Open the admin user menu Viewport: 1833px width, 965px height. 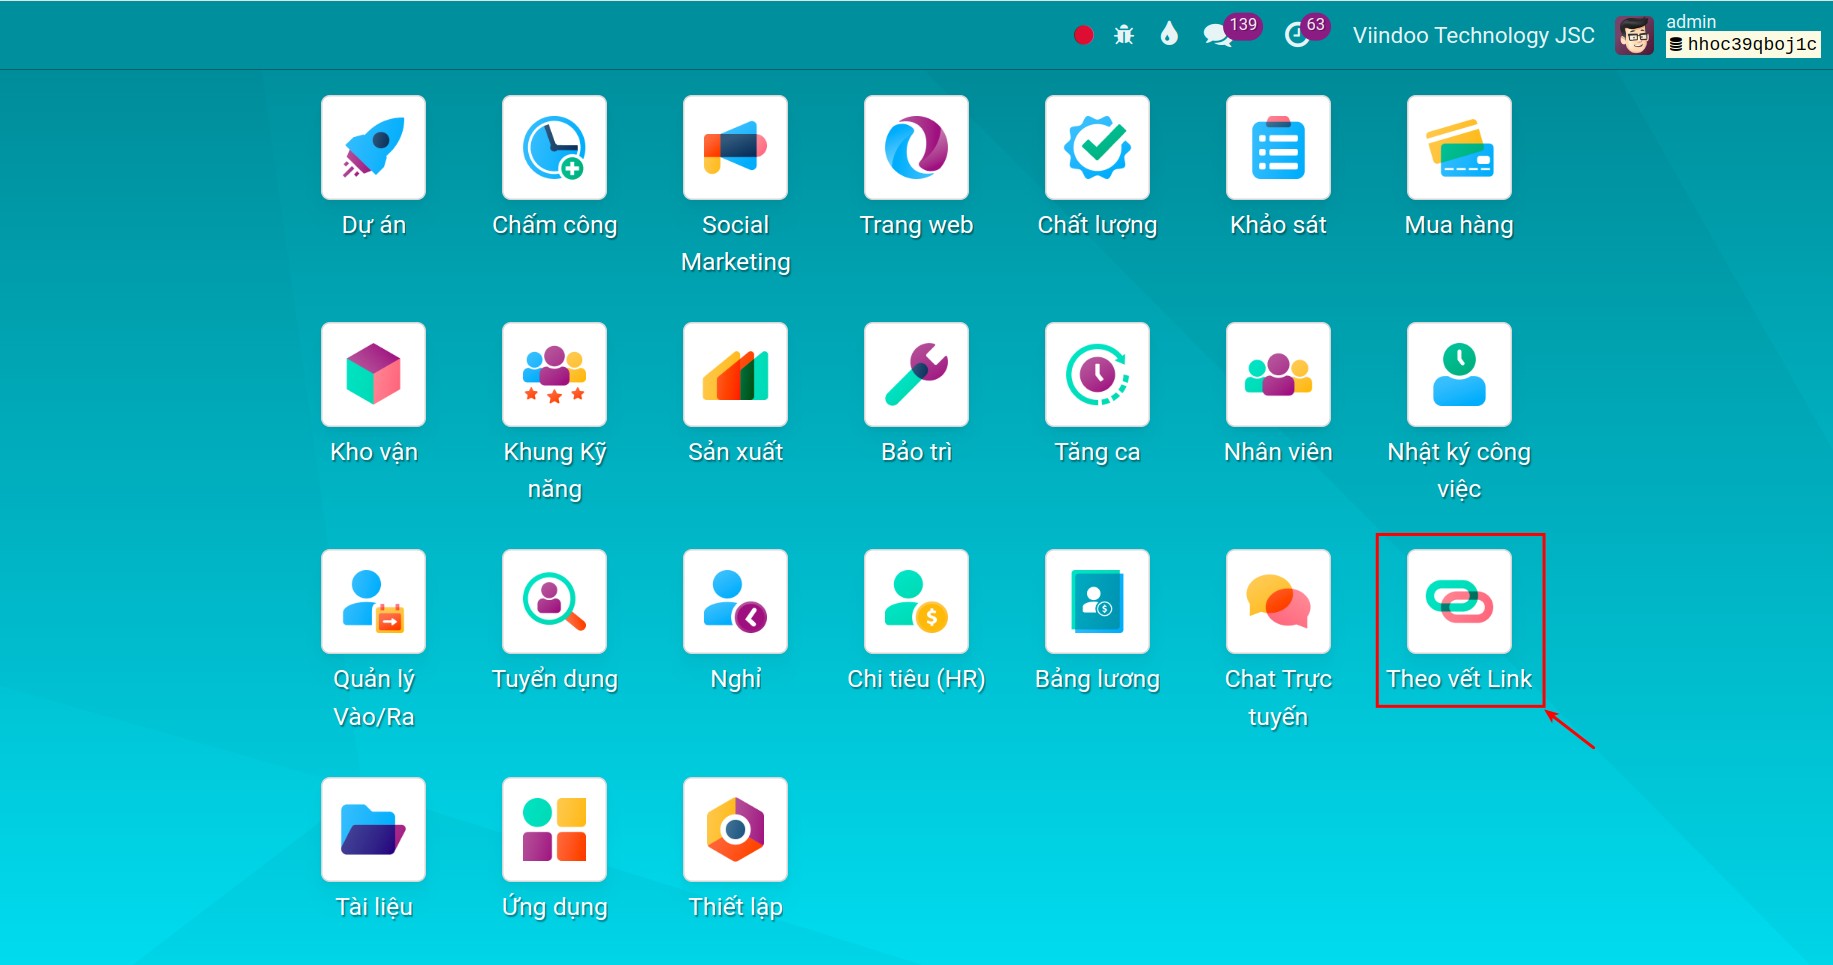click(x=1718, y=35)
